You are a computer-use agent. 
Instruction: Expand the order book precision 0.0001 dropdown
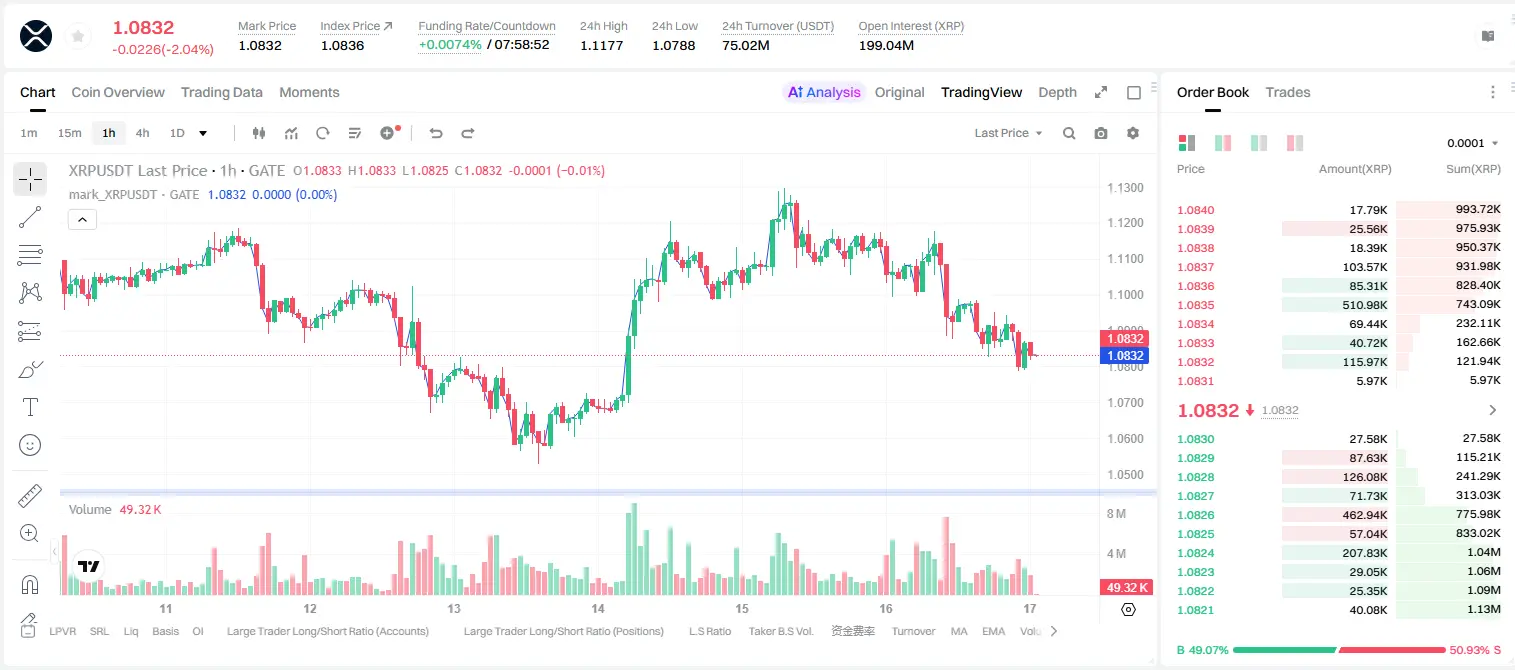click(1473, 143)
